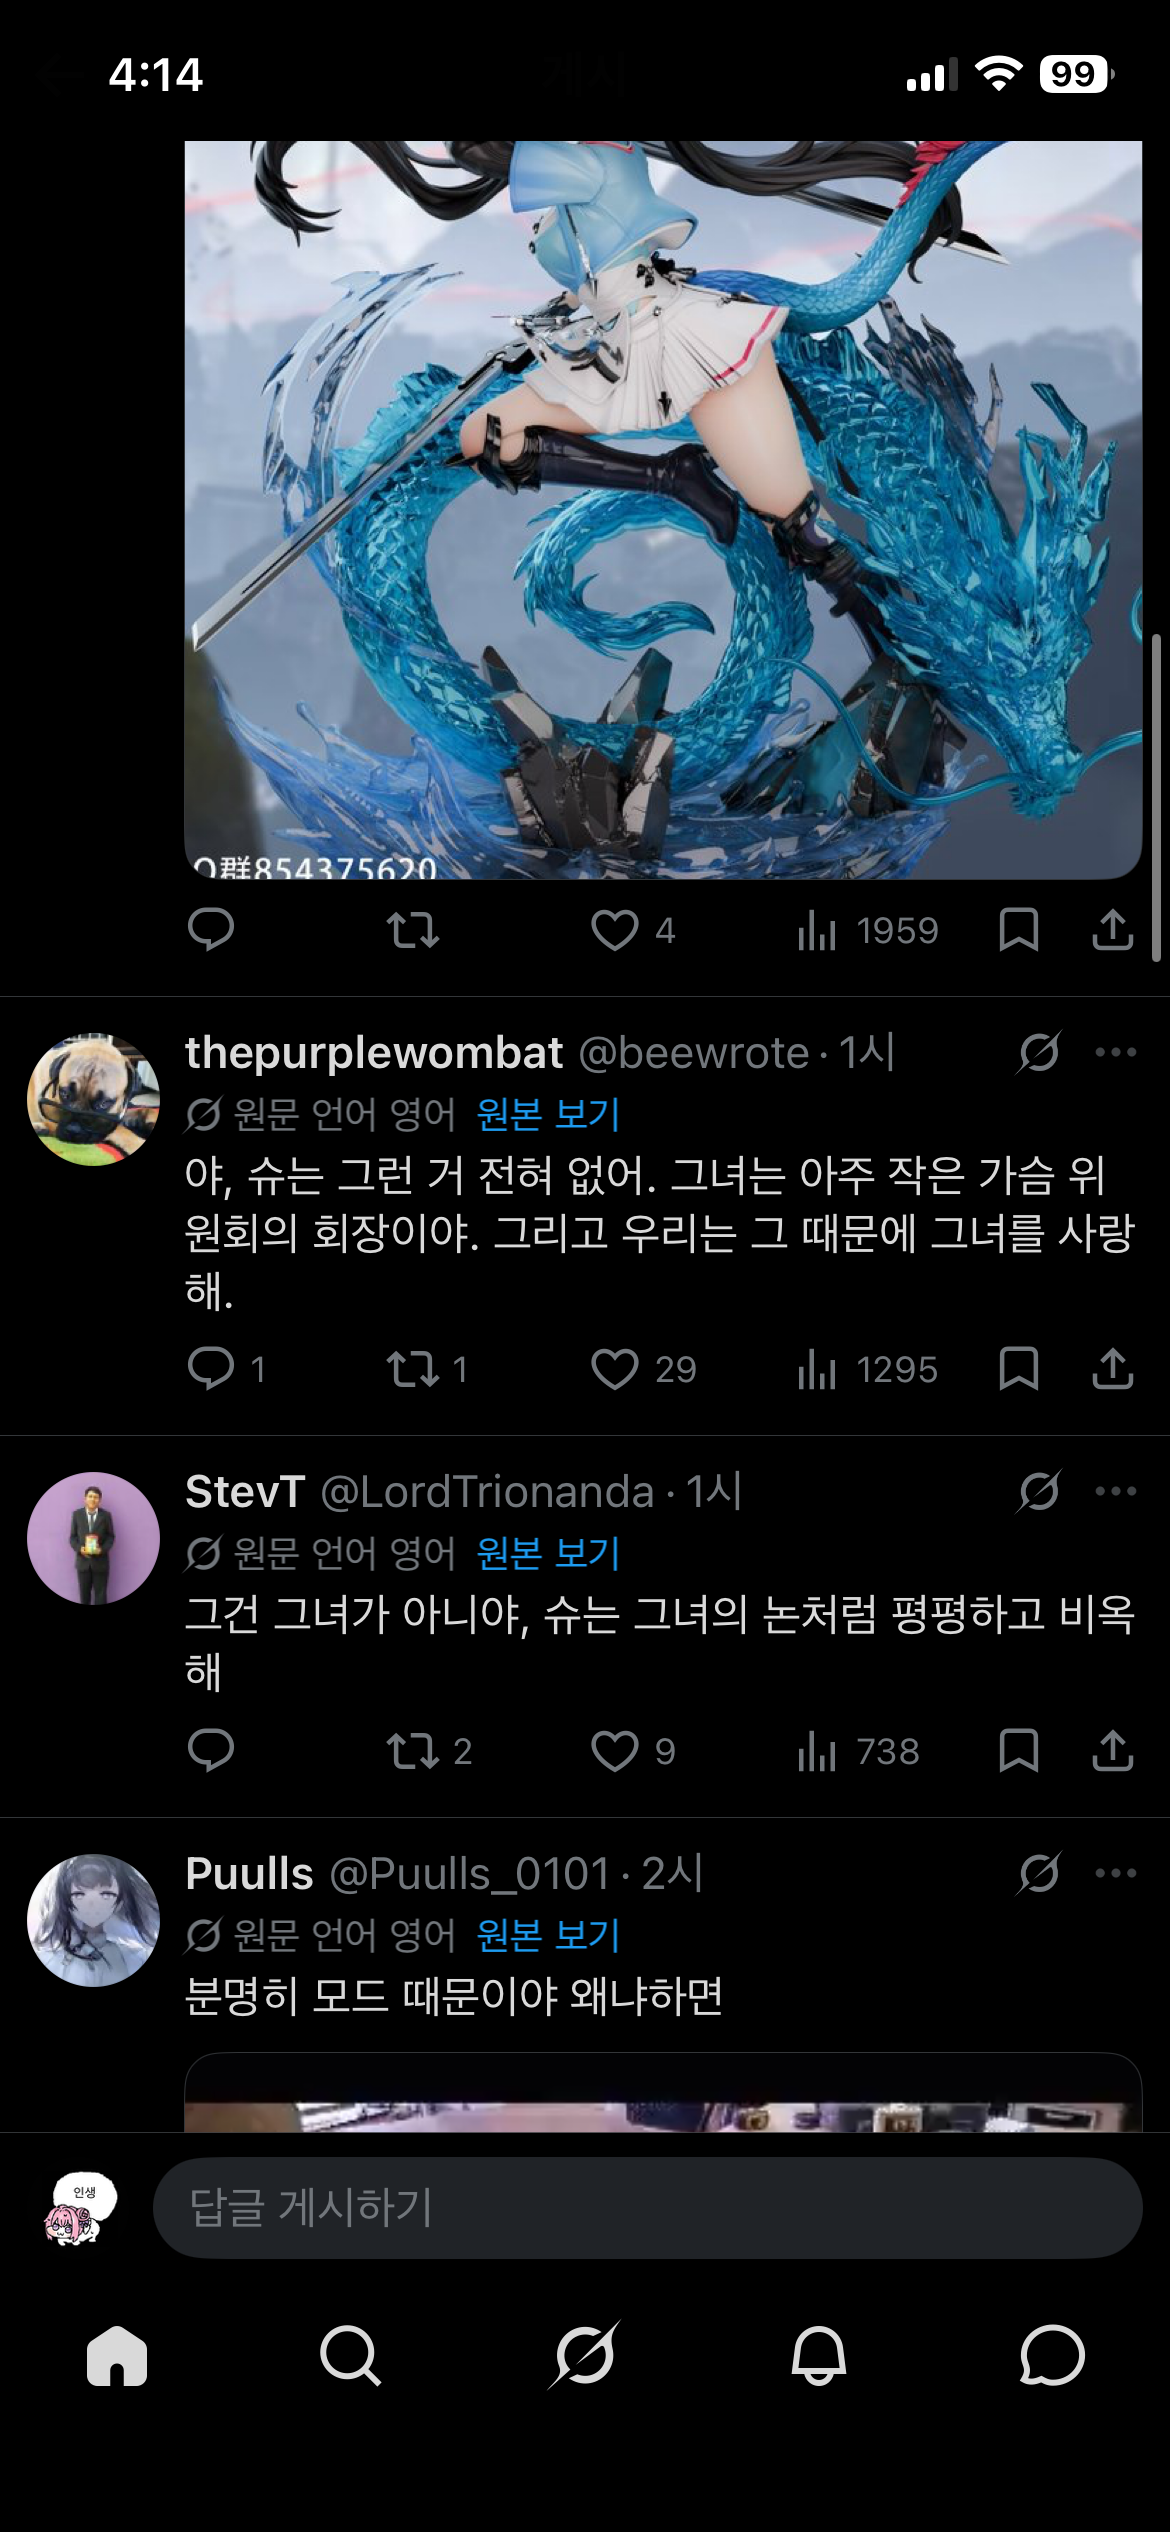The height and width of the screenshot is (2532, 1170).
Task: Open the Search tab
Action: click(x=350, y=2356)
